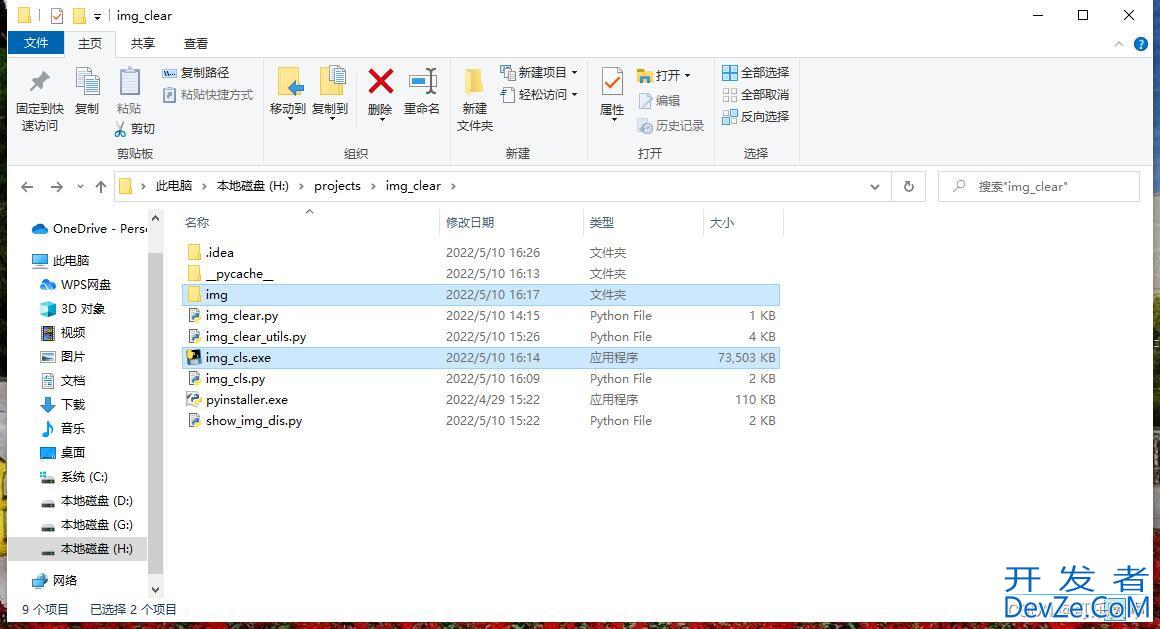Open 网络 (Network) in navigation pane
Screen dimensions: 1160x629
point(55,580)
